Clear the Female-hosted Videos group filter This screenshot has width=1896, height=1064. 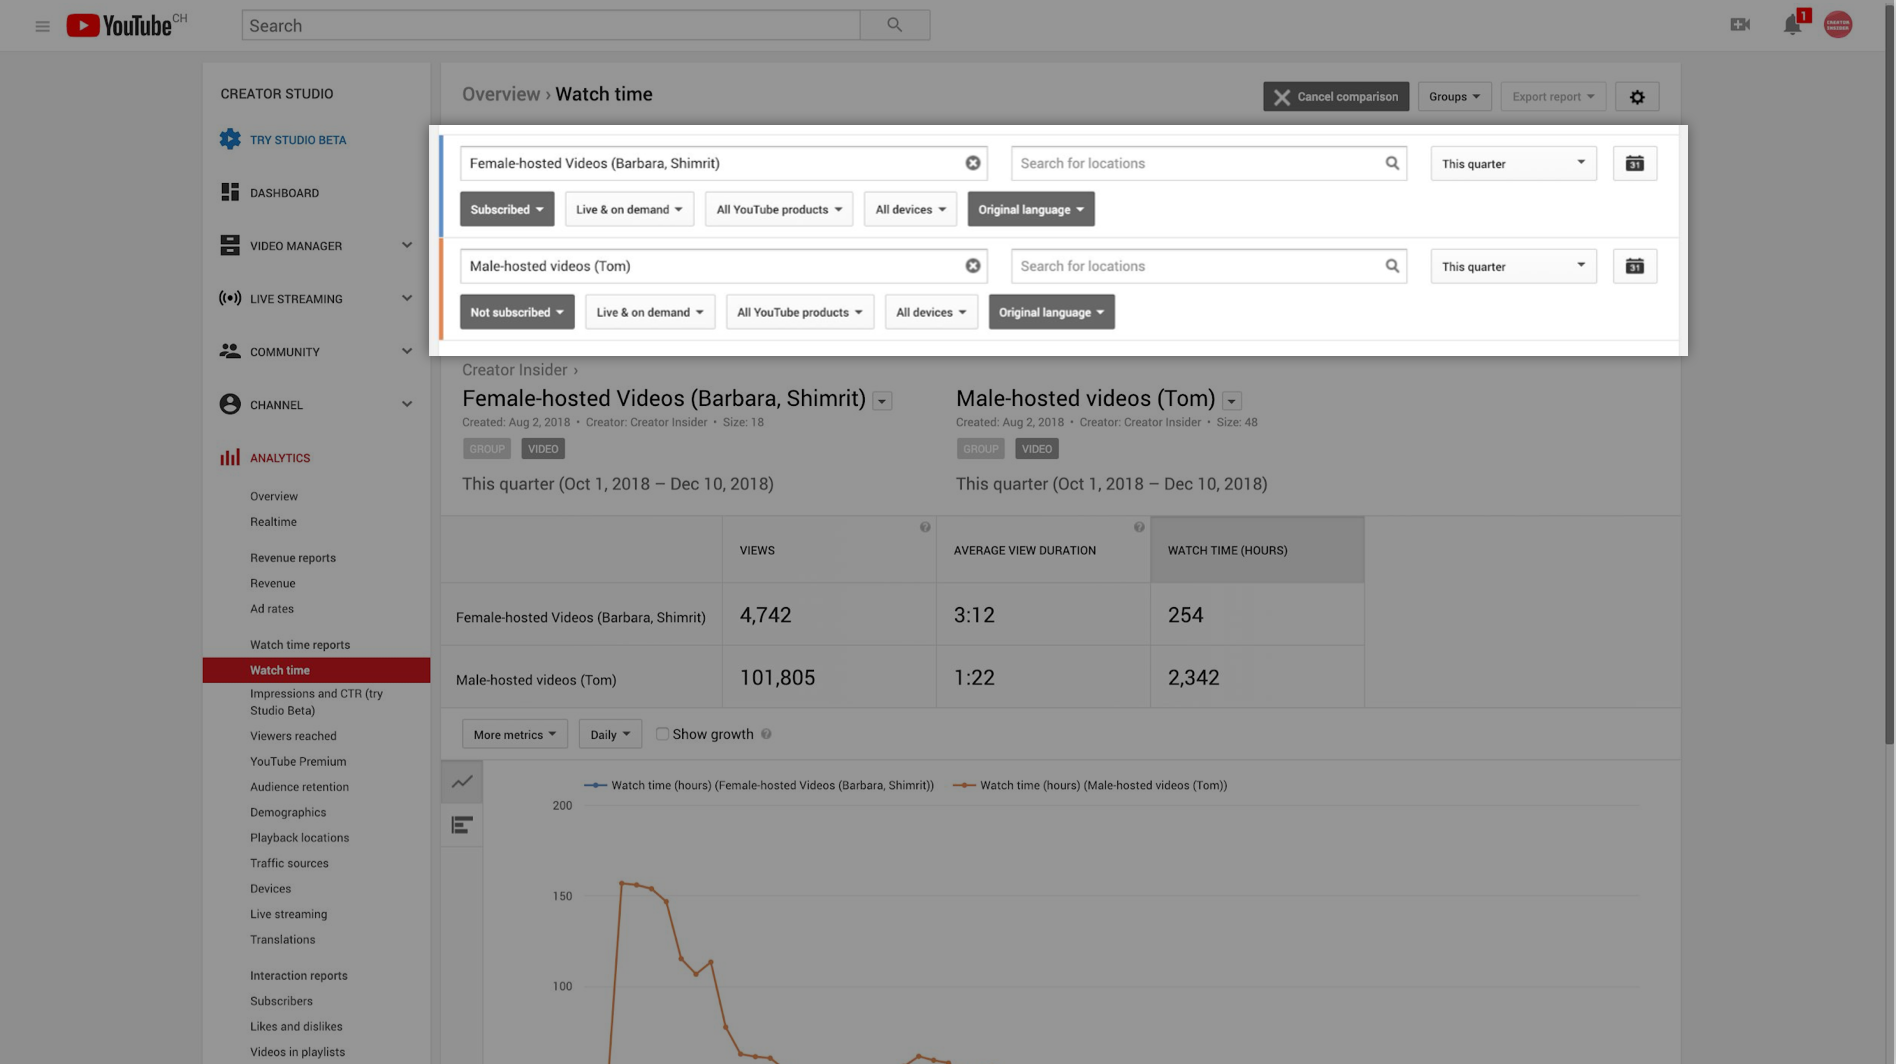click(972, 163)
